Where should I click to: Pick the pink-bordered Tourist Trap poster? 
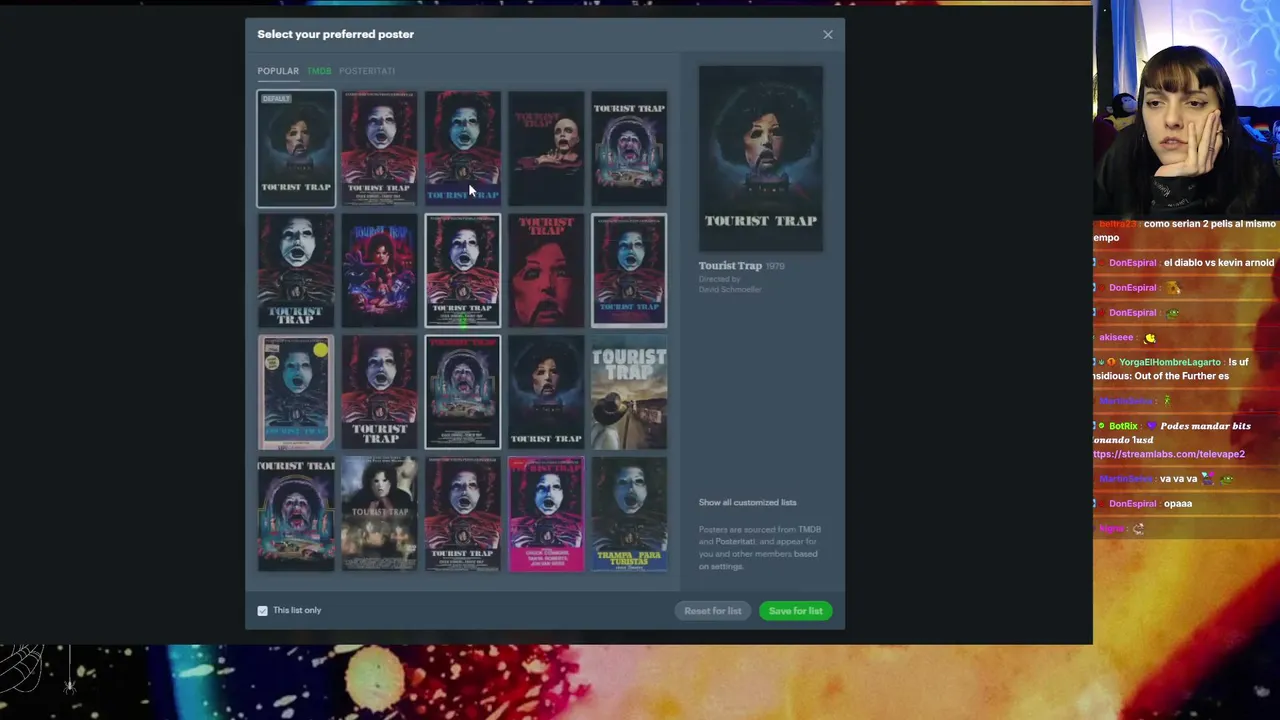546,514
